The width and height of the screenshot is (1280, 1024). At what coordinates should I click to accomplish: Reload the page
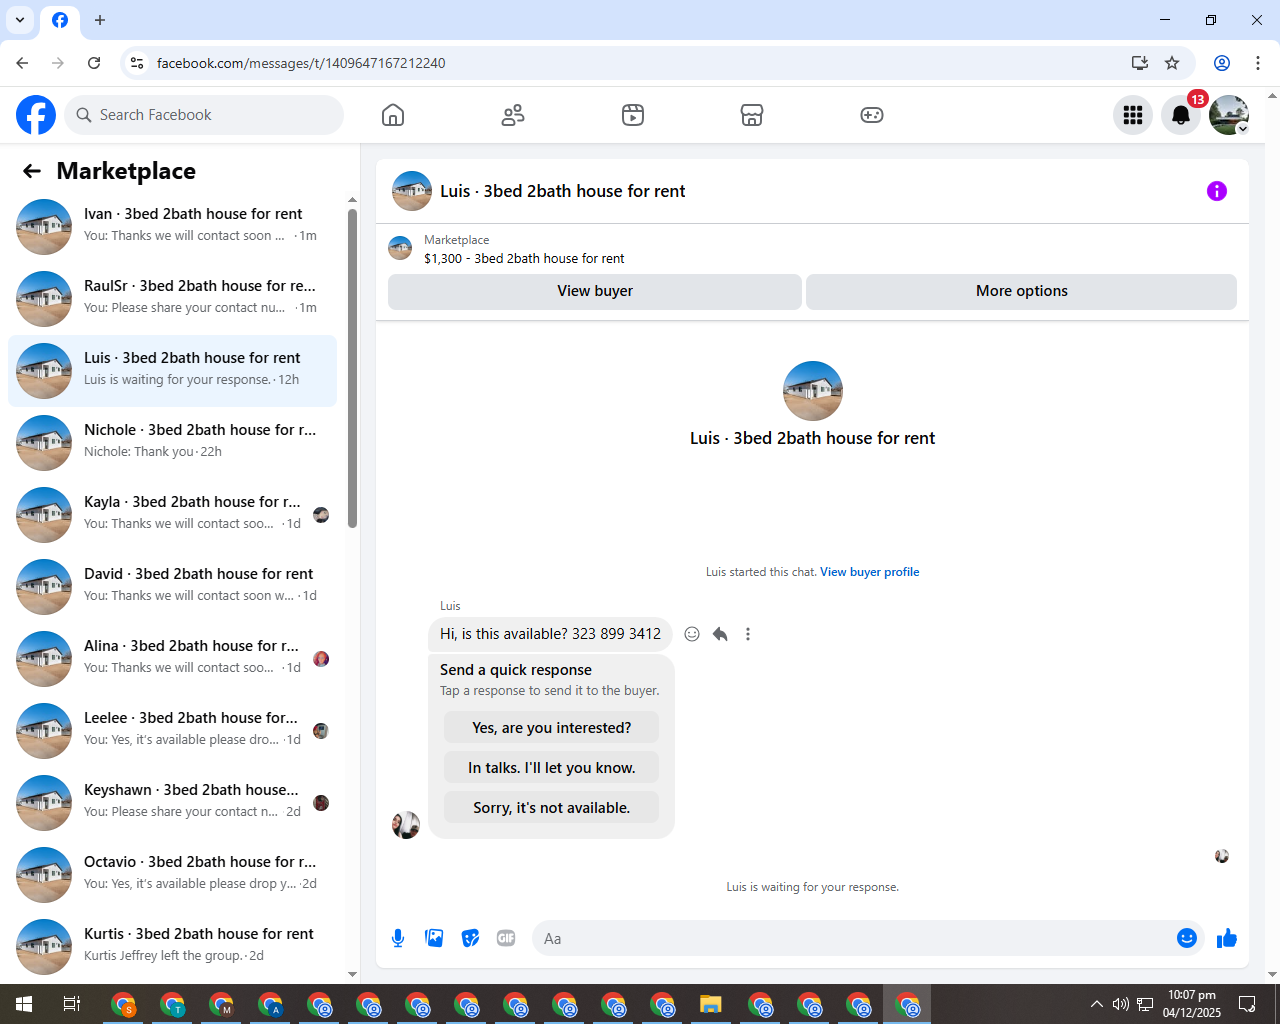click(94, 63)
